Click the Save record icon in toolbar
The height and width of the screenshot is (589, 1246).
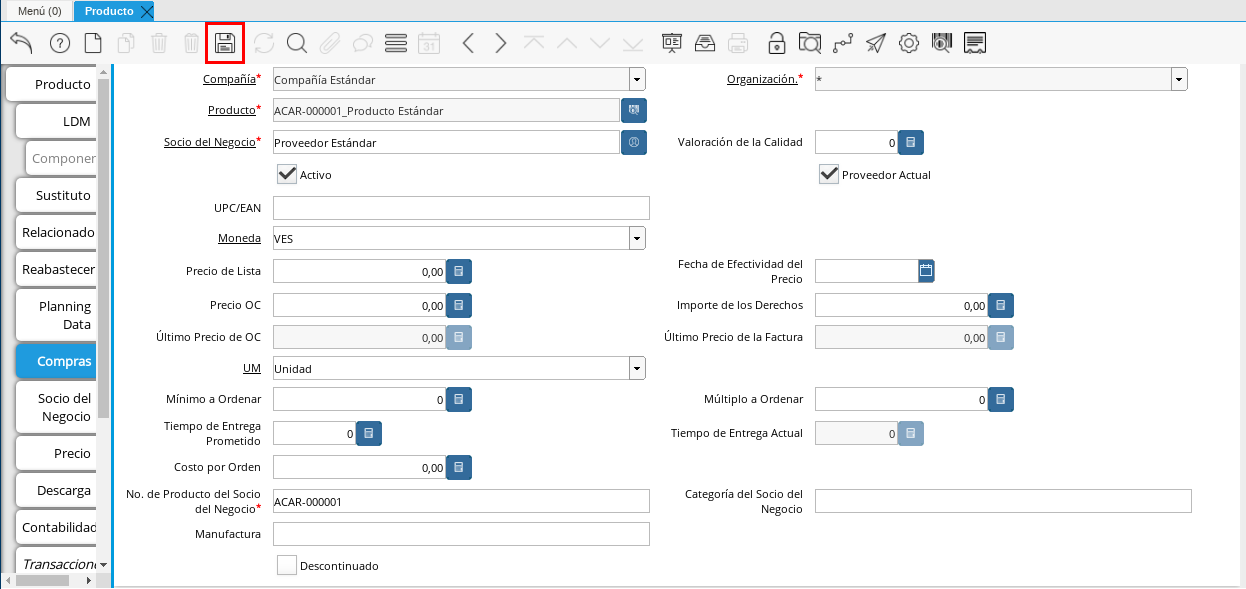[224, 43]
